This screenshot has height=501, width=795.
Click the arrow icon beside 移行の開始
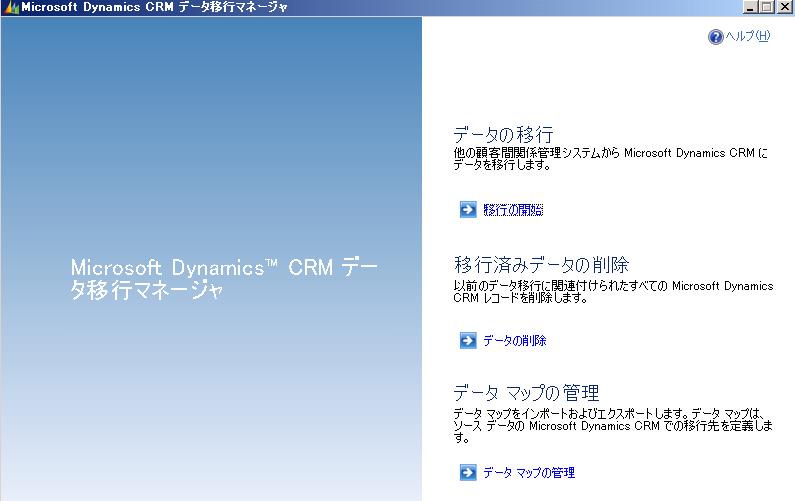(468, 209)
